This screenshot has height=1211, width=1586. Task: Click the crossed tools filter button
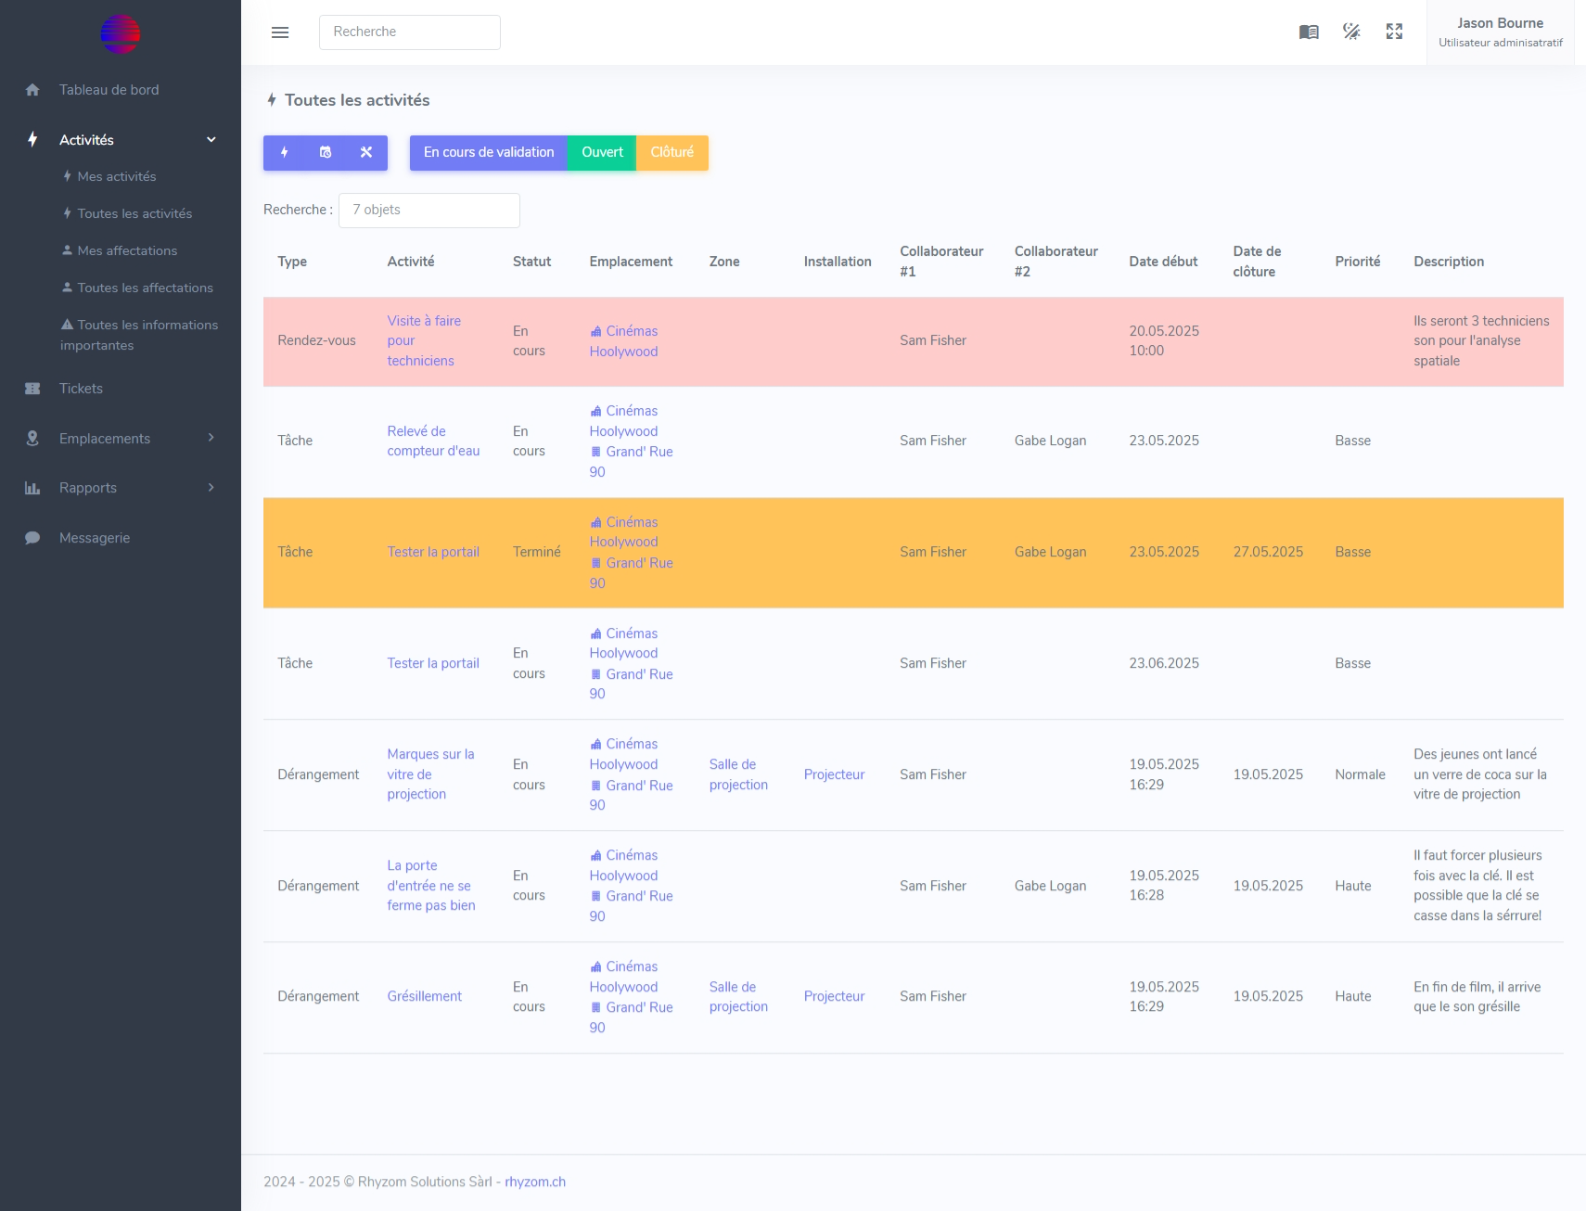pyautogui.click(x=366, y=153)
